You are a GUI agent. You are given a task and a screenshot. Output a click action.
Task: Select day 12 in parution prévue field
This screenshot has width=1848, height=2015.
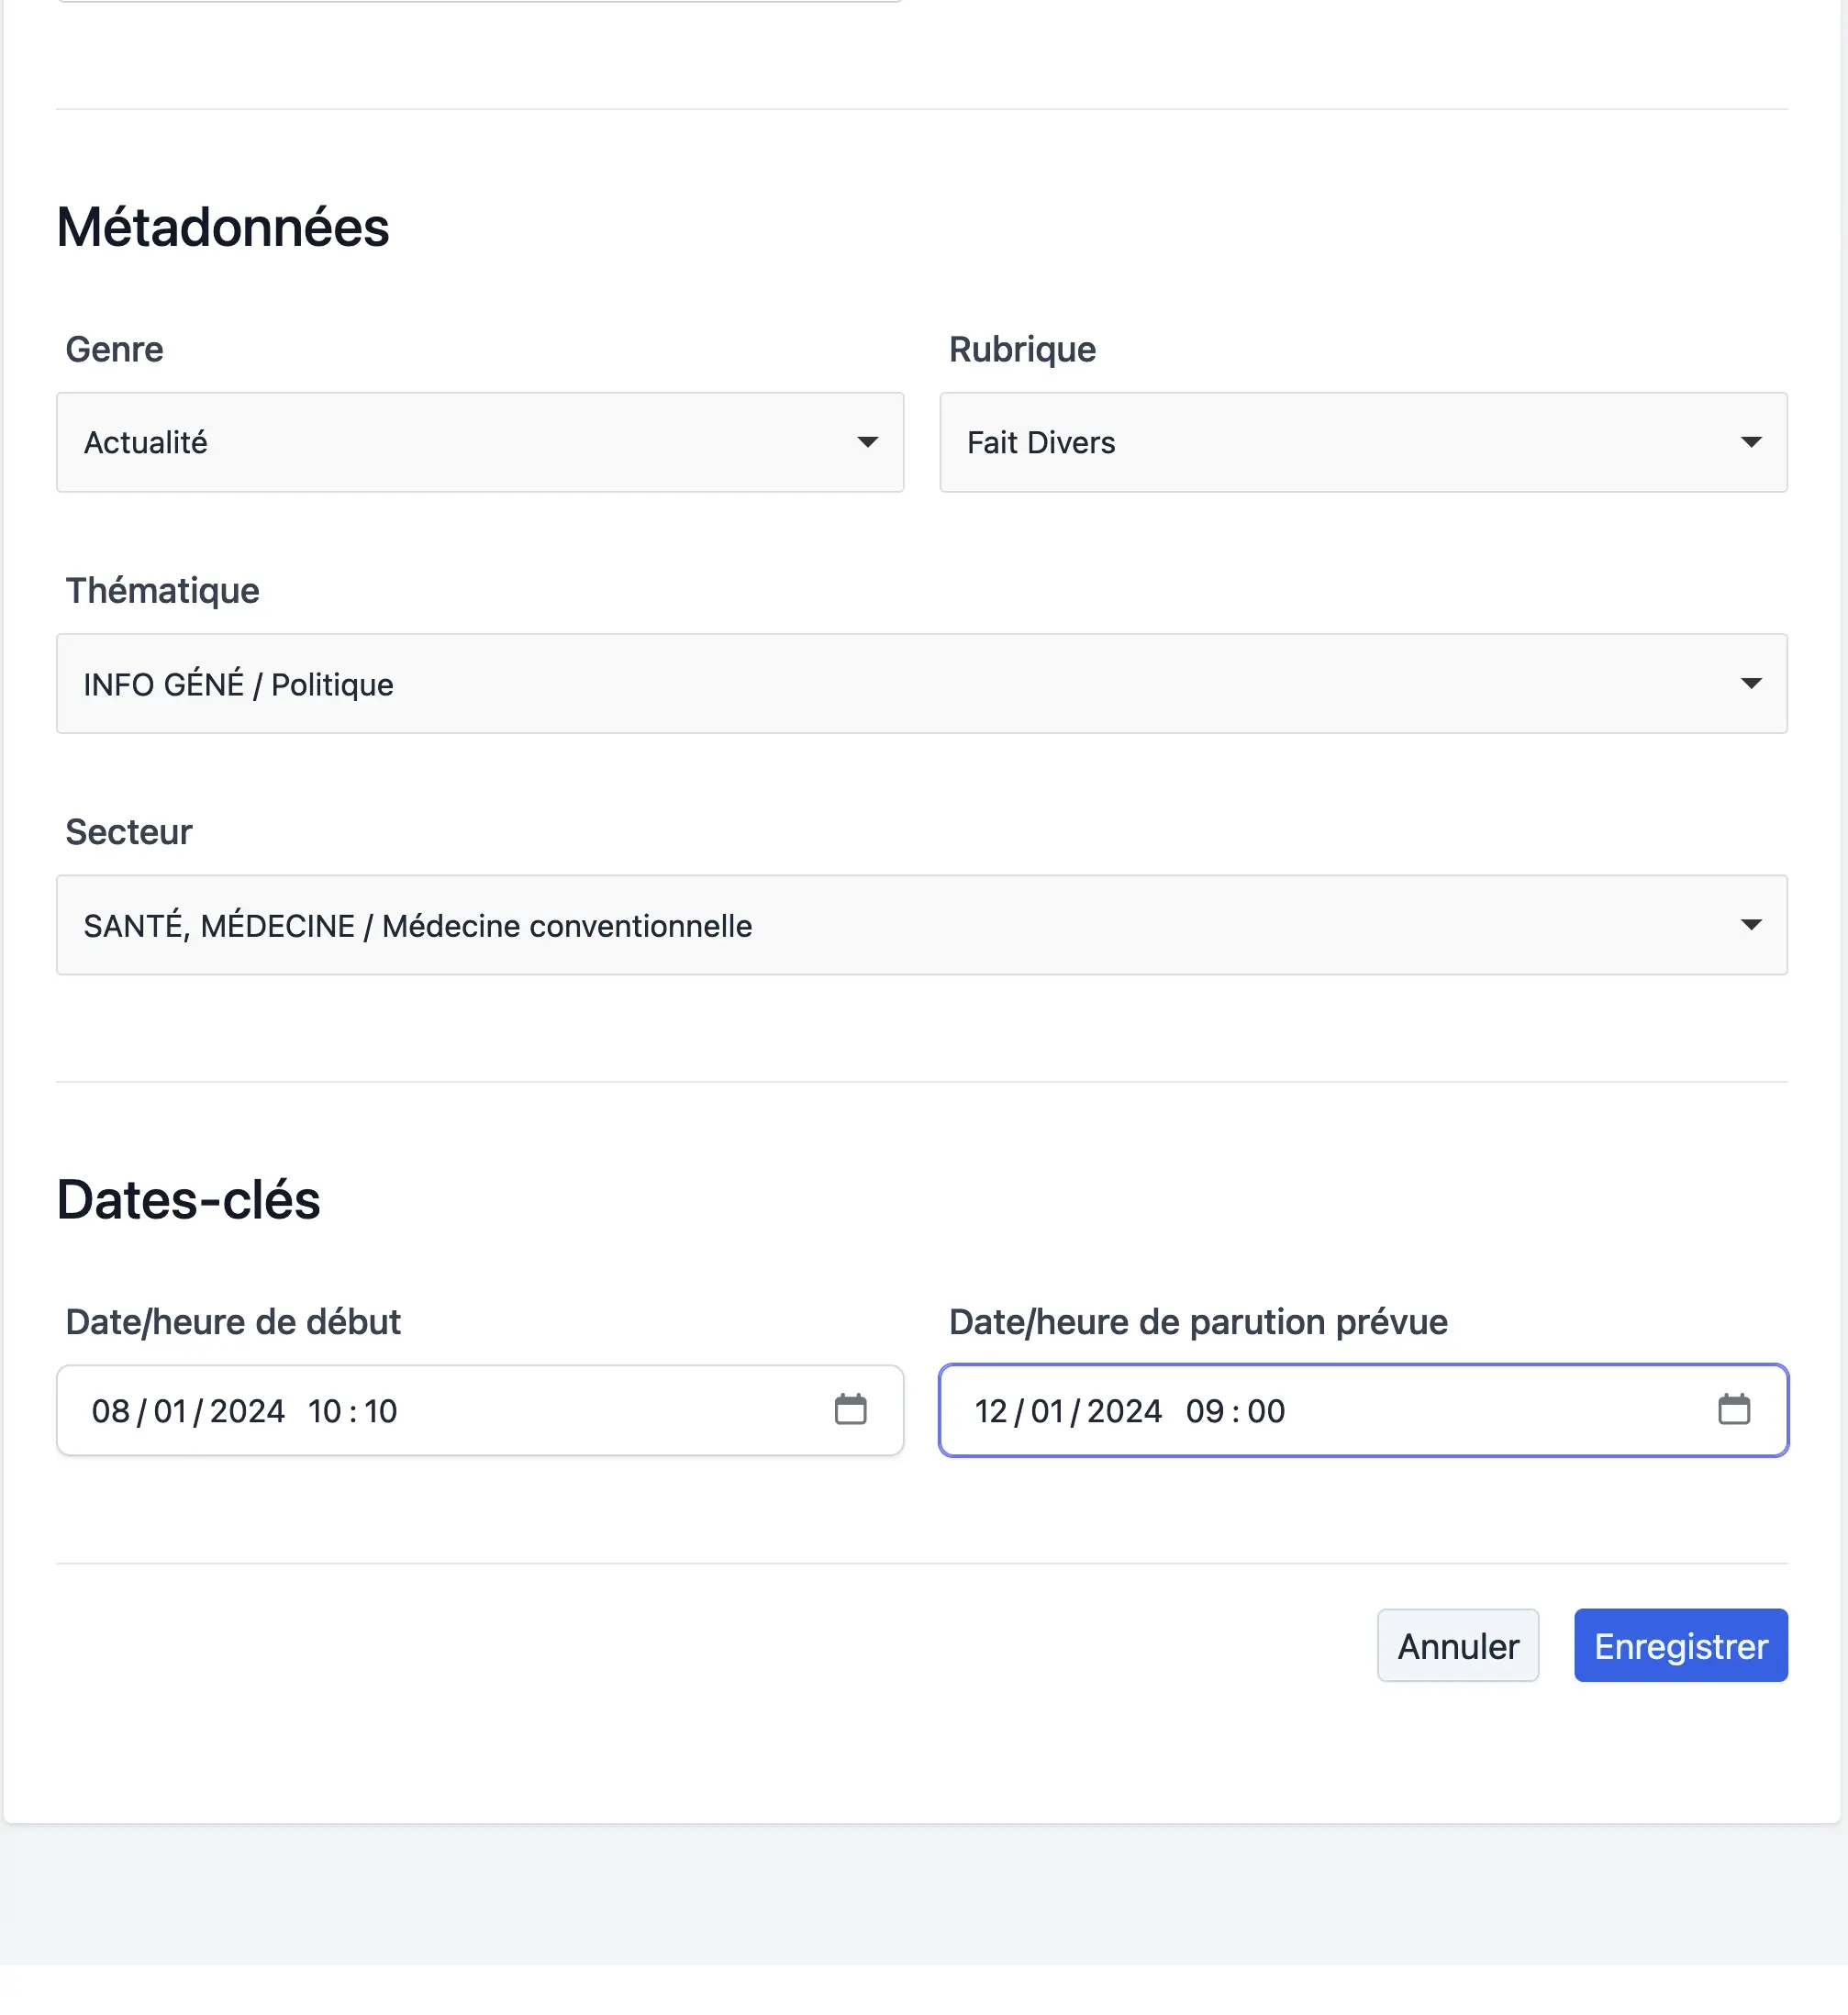tap(991, 1411)
